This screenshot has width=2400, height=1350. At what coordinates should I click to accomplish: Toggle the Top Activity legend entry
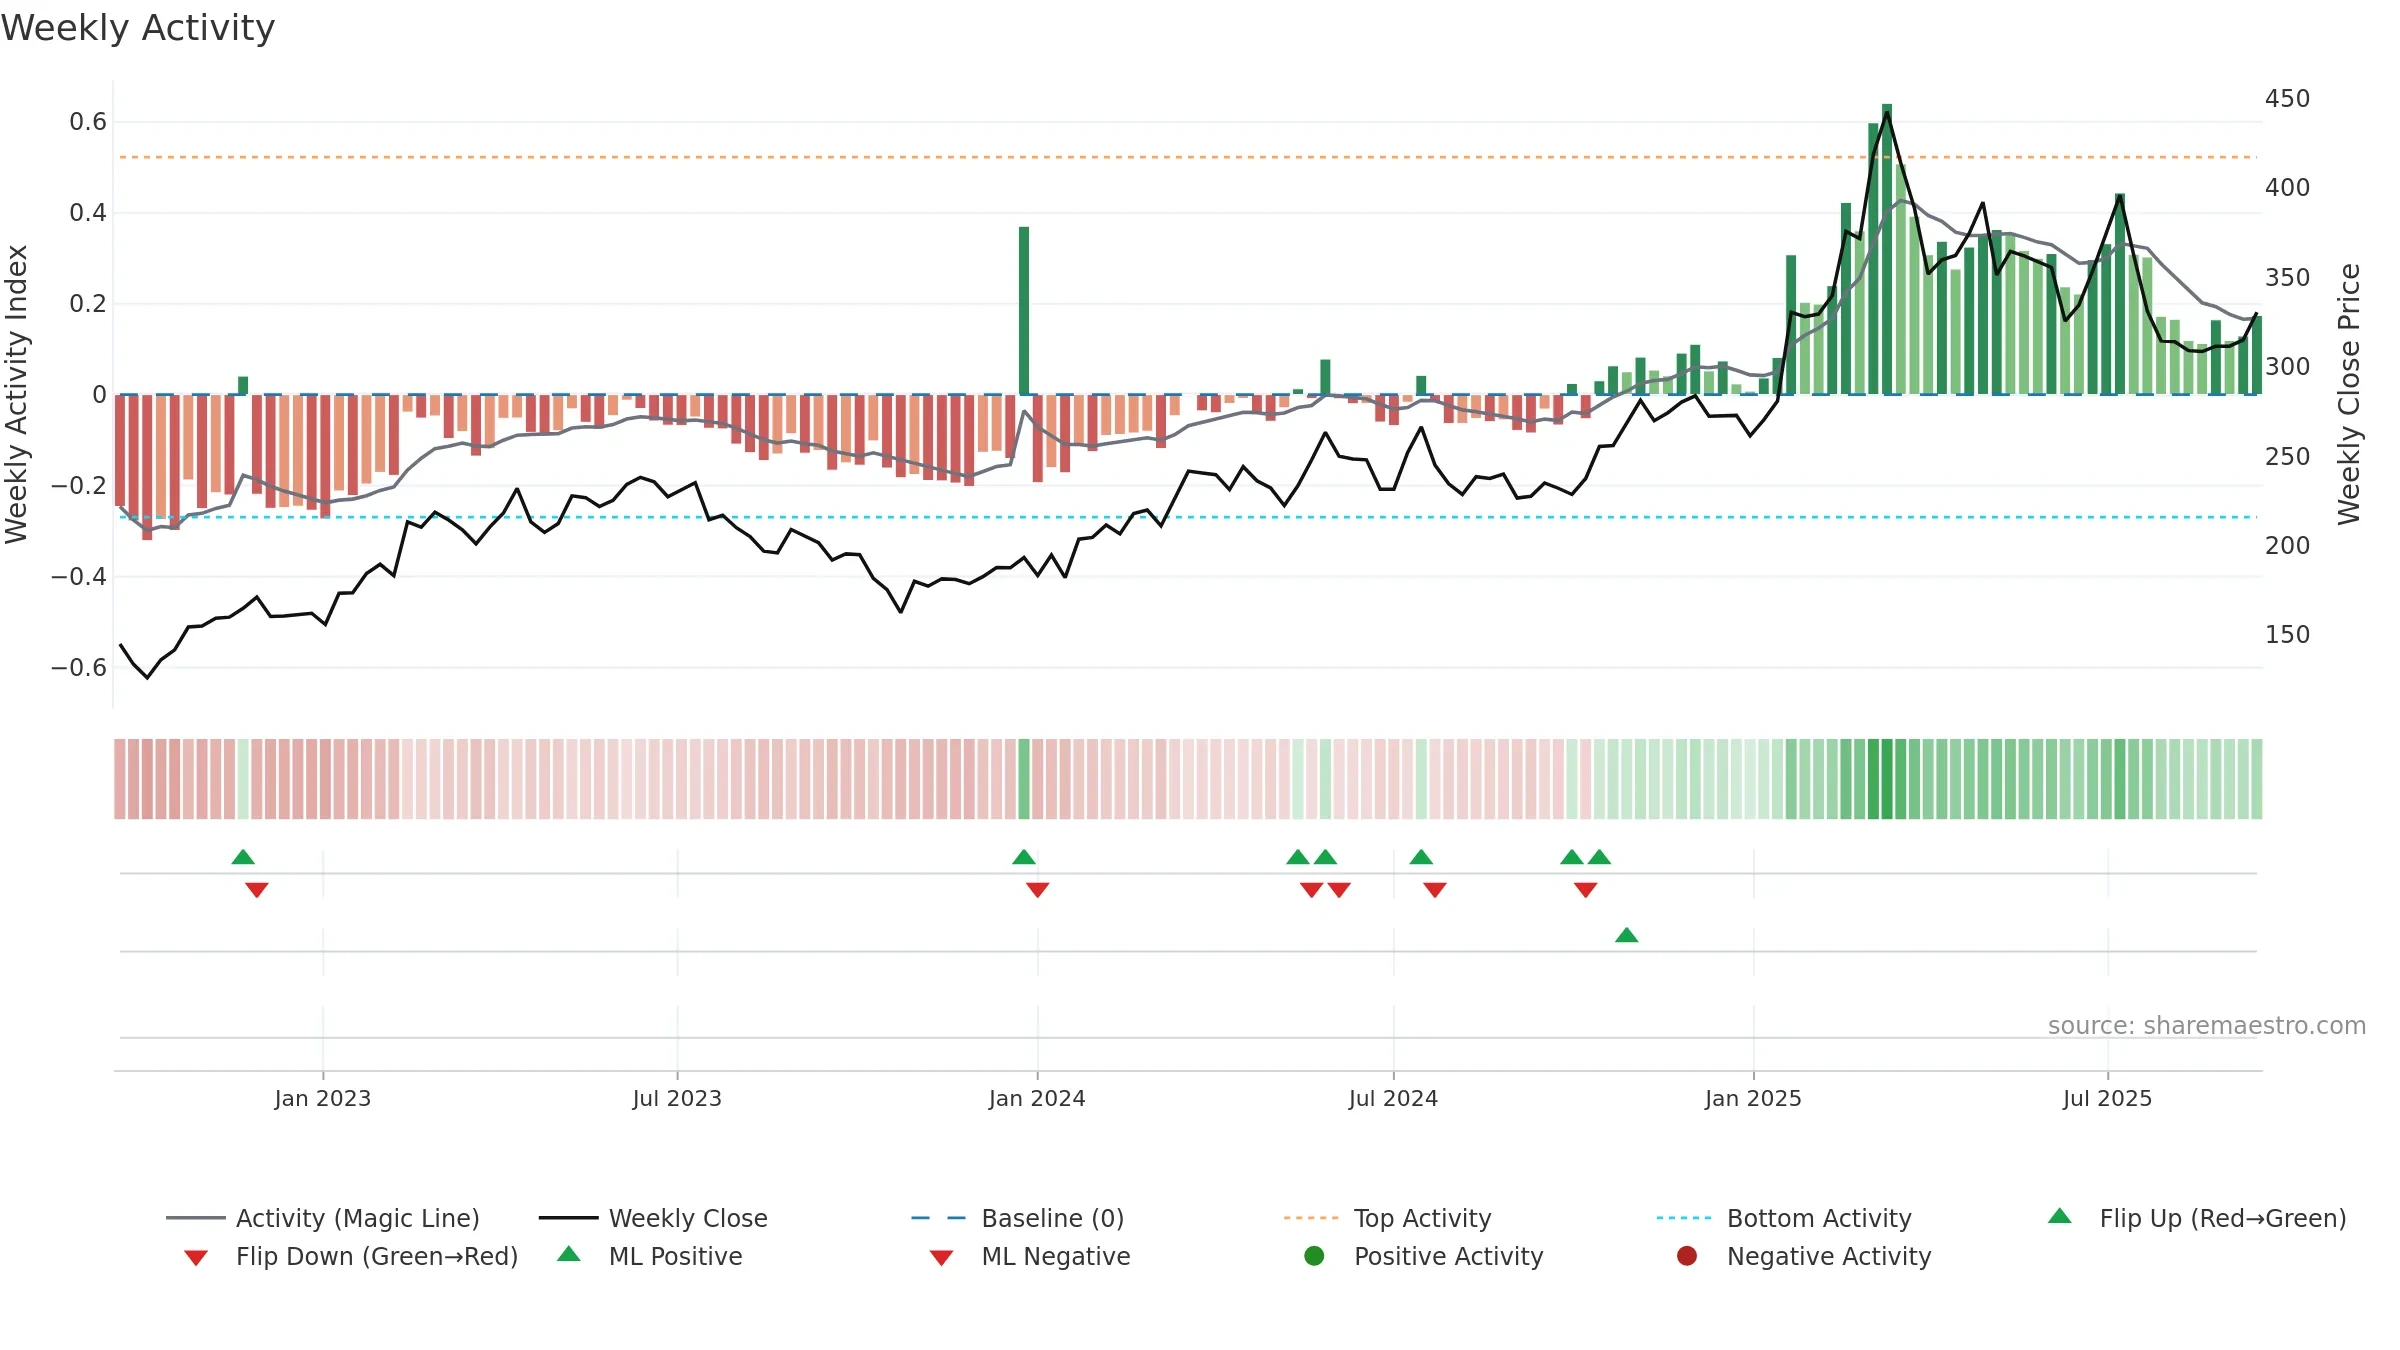[1387, 1218]
